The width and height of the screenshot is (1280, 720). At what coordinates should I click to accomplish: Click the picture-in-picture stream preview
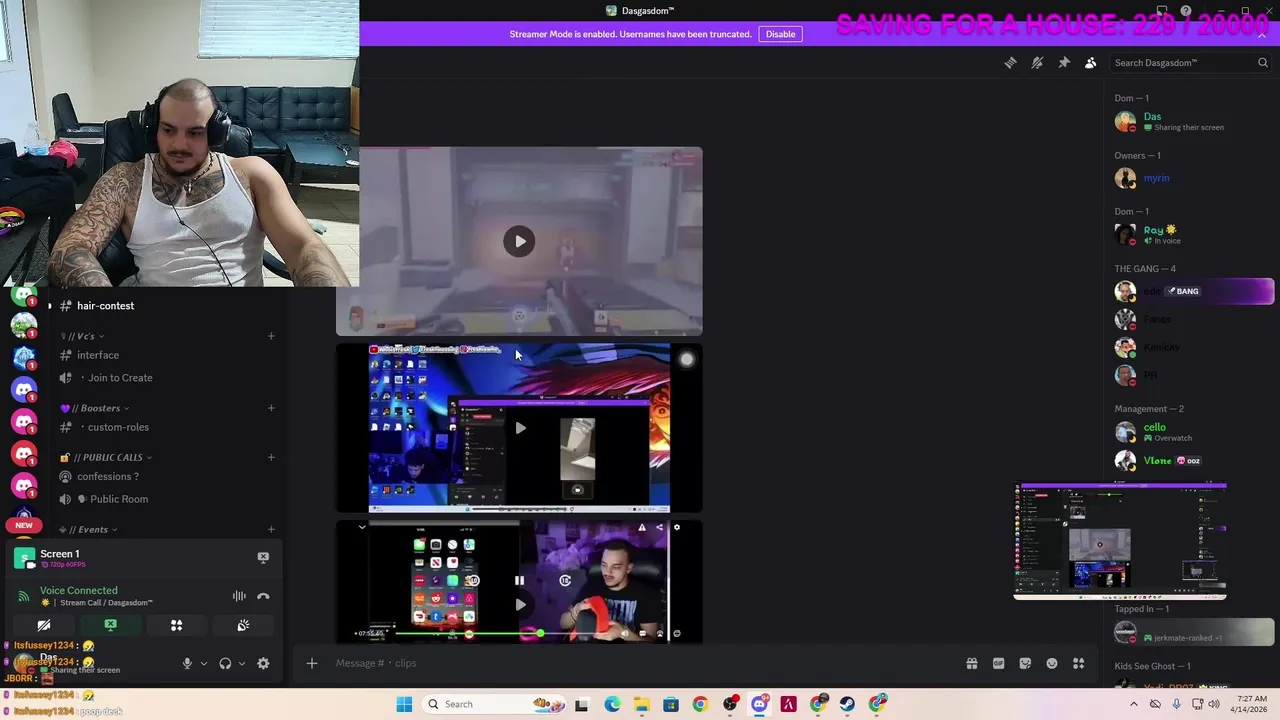pyautogui.click(x=1120, y=542)
